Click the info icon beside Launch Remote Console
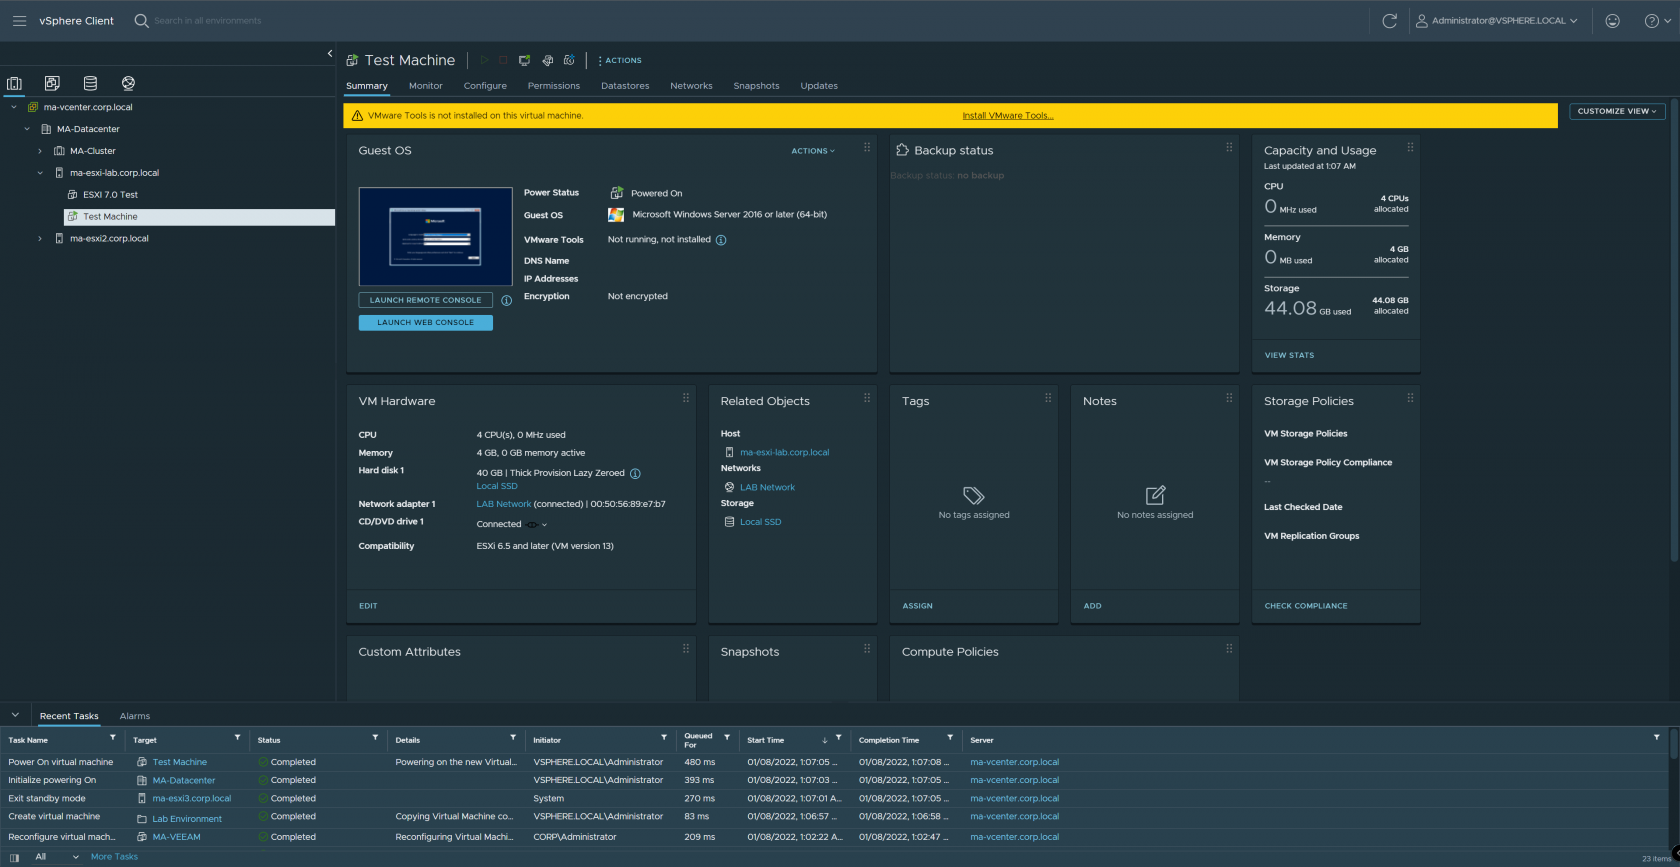 pos(506,300)
